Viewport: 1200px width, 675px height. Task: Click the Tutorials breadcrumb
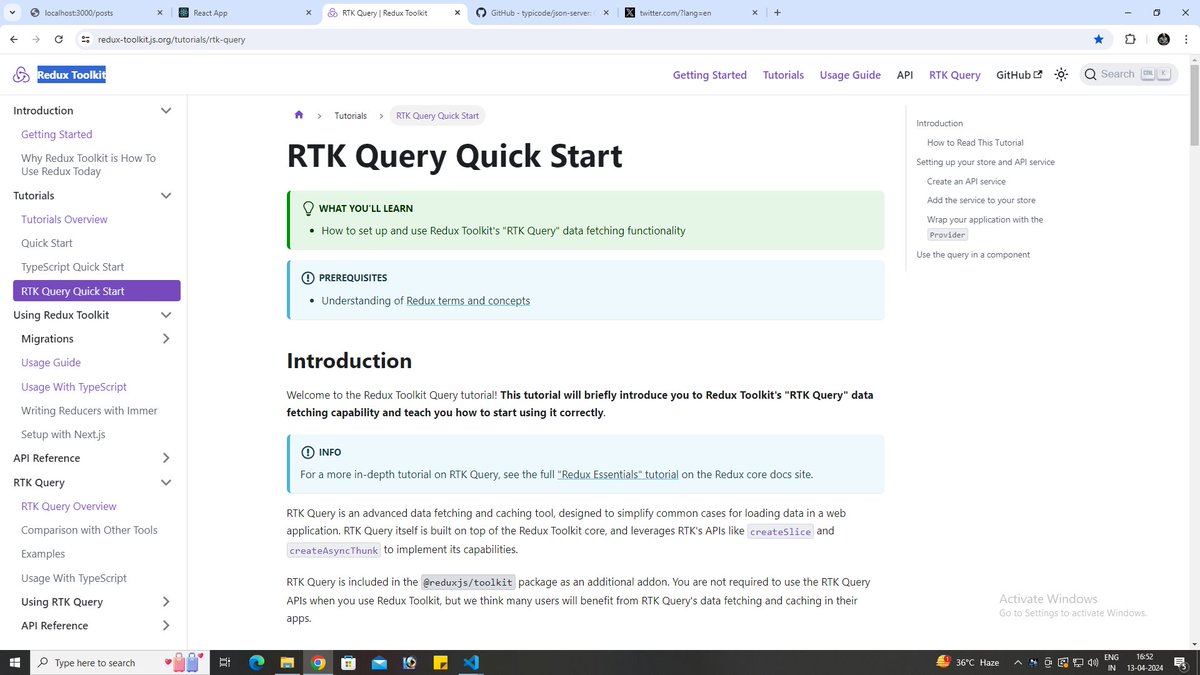[351, 116]
